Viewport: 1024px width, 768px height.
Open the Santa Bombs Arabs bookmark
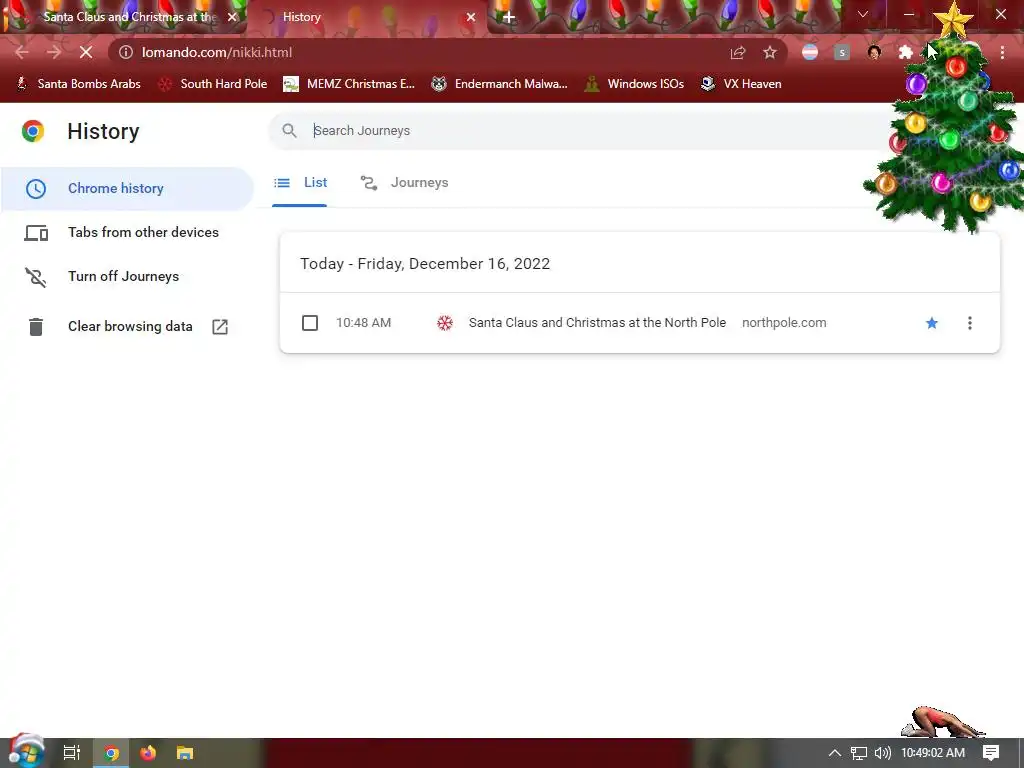point(78,84)
